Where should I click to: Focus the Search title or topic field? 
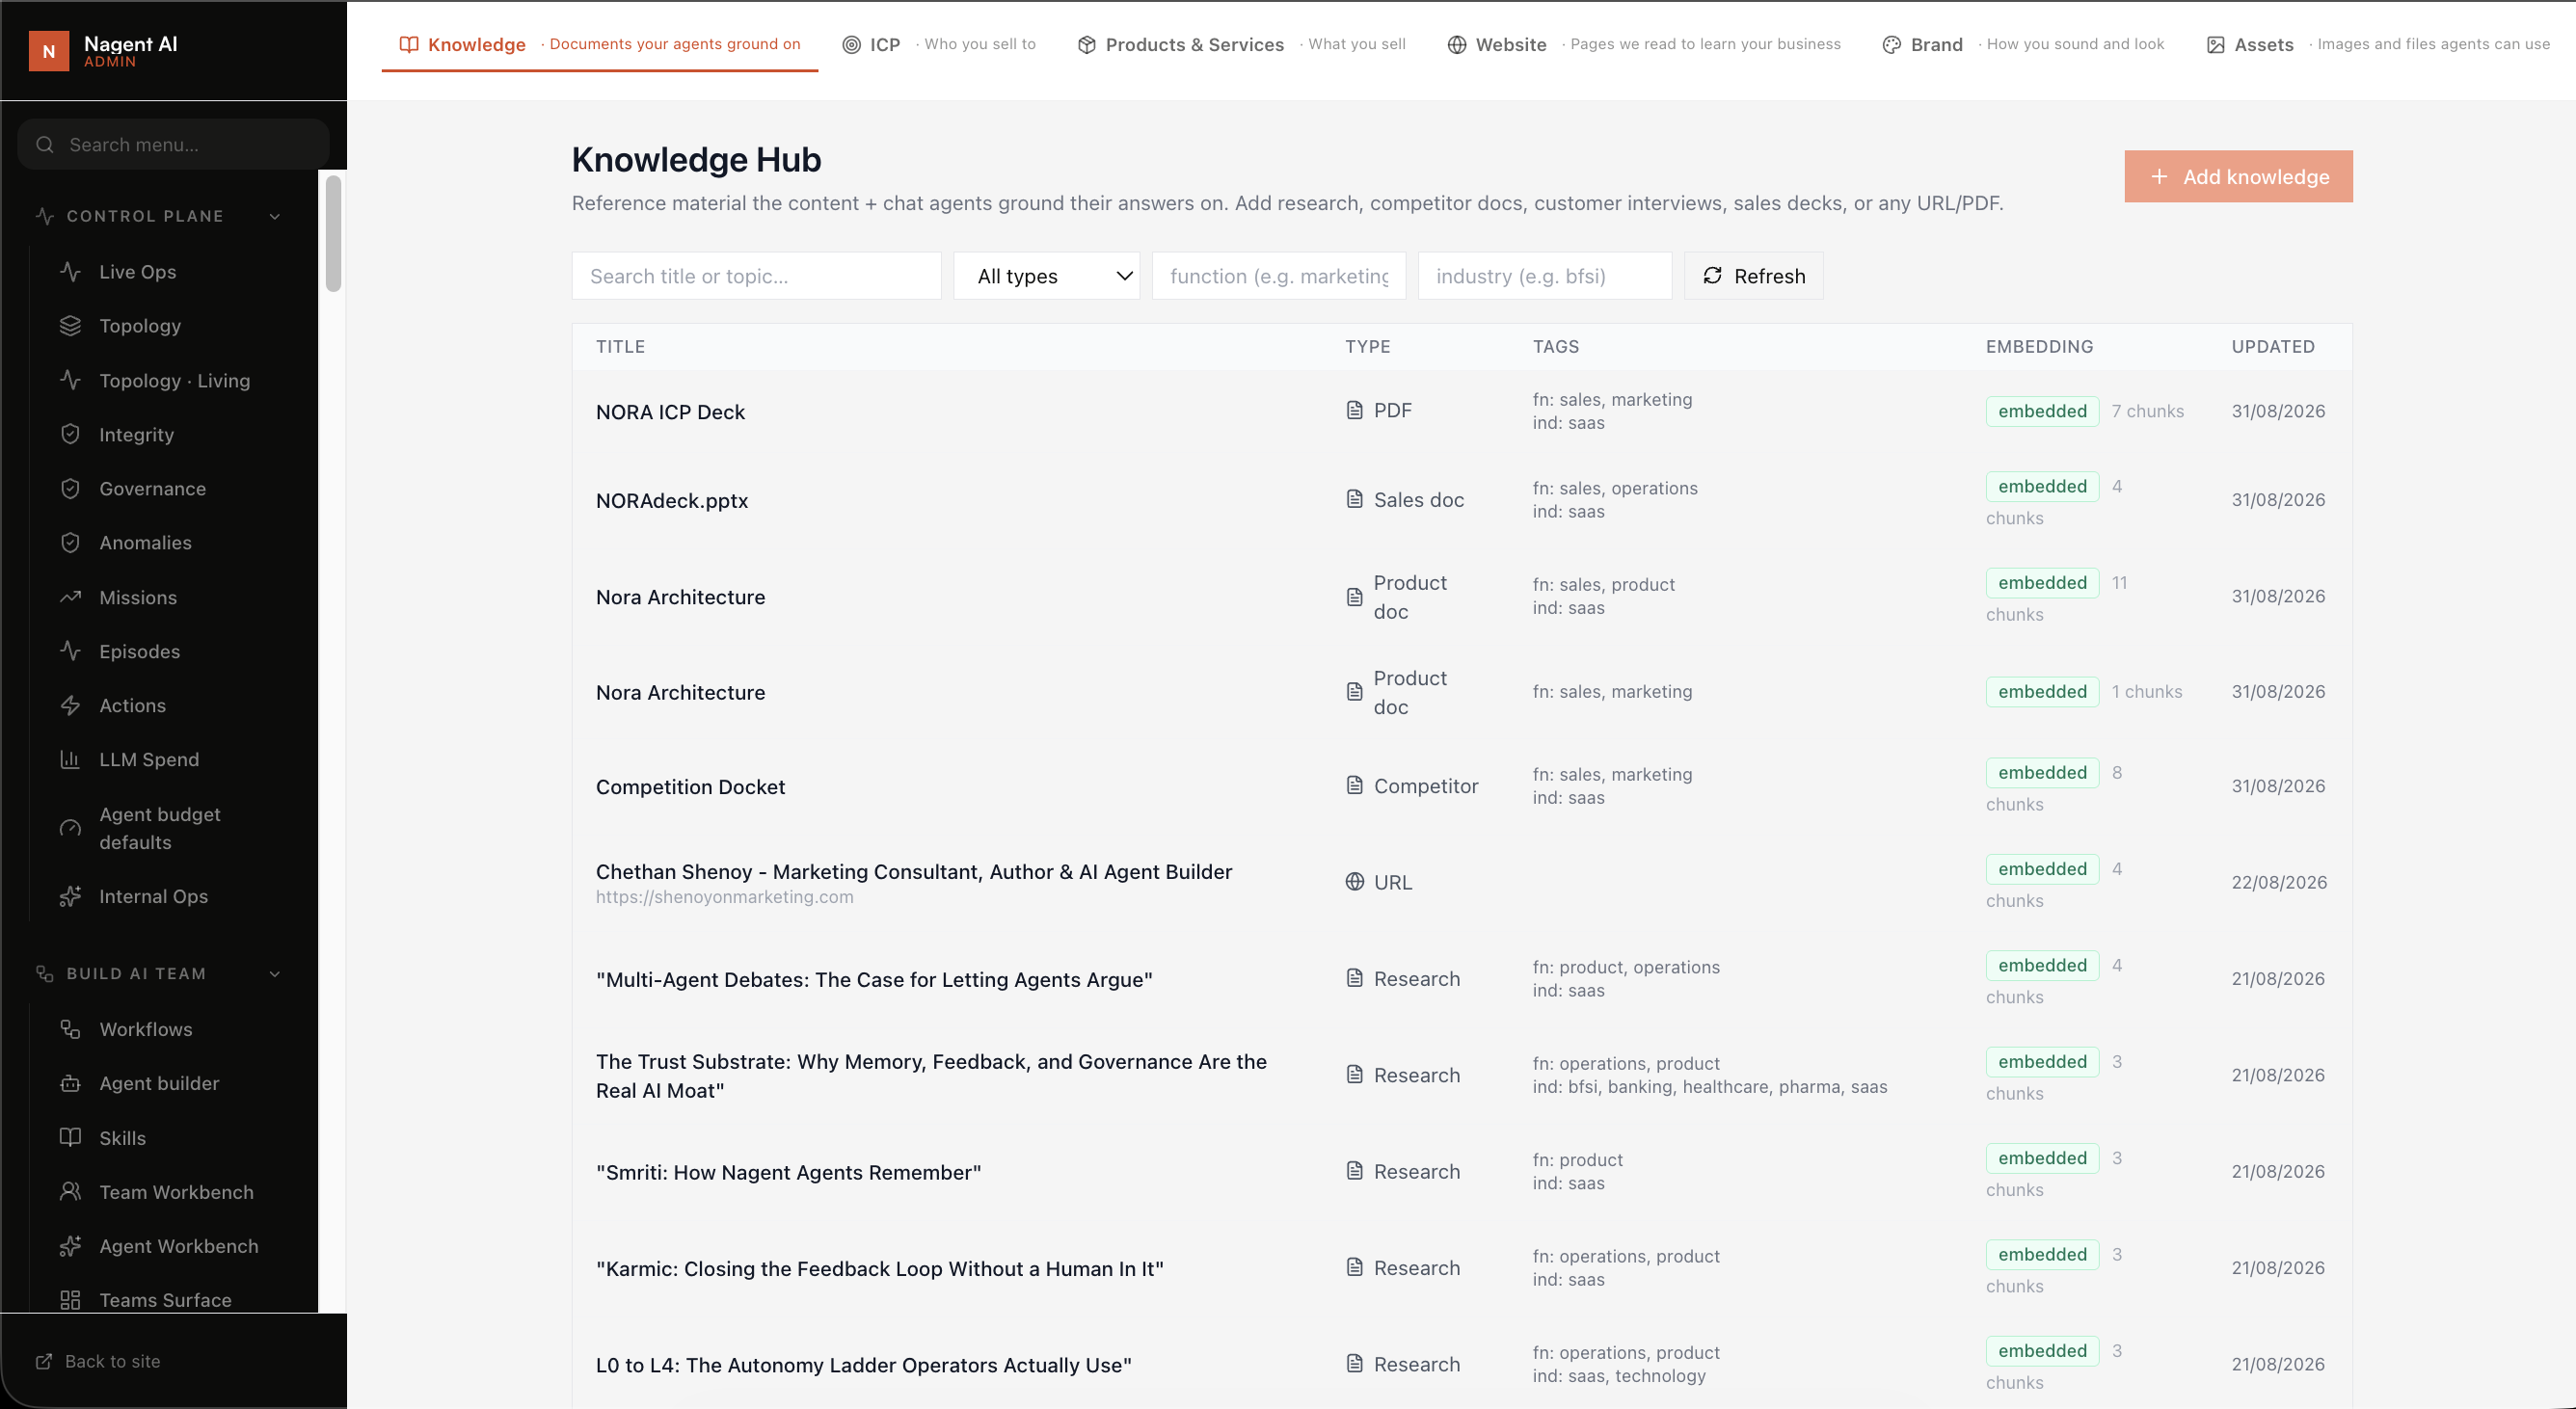pyautogui.click(x=756, y=276)
